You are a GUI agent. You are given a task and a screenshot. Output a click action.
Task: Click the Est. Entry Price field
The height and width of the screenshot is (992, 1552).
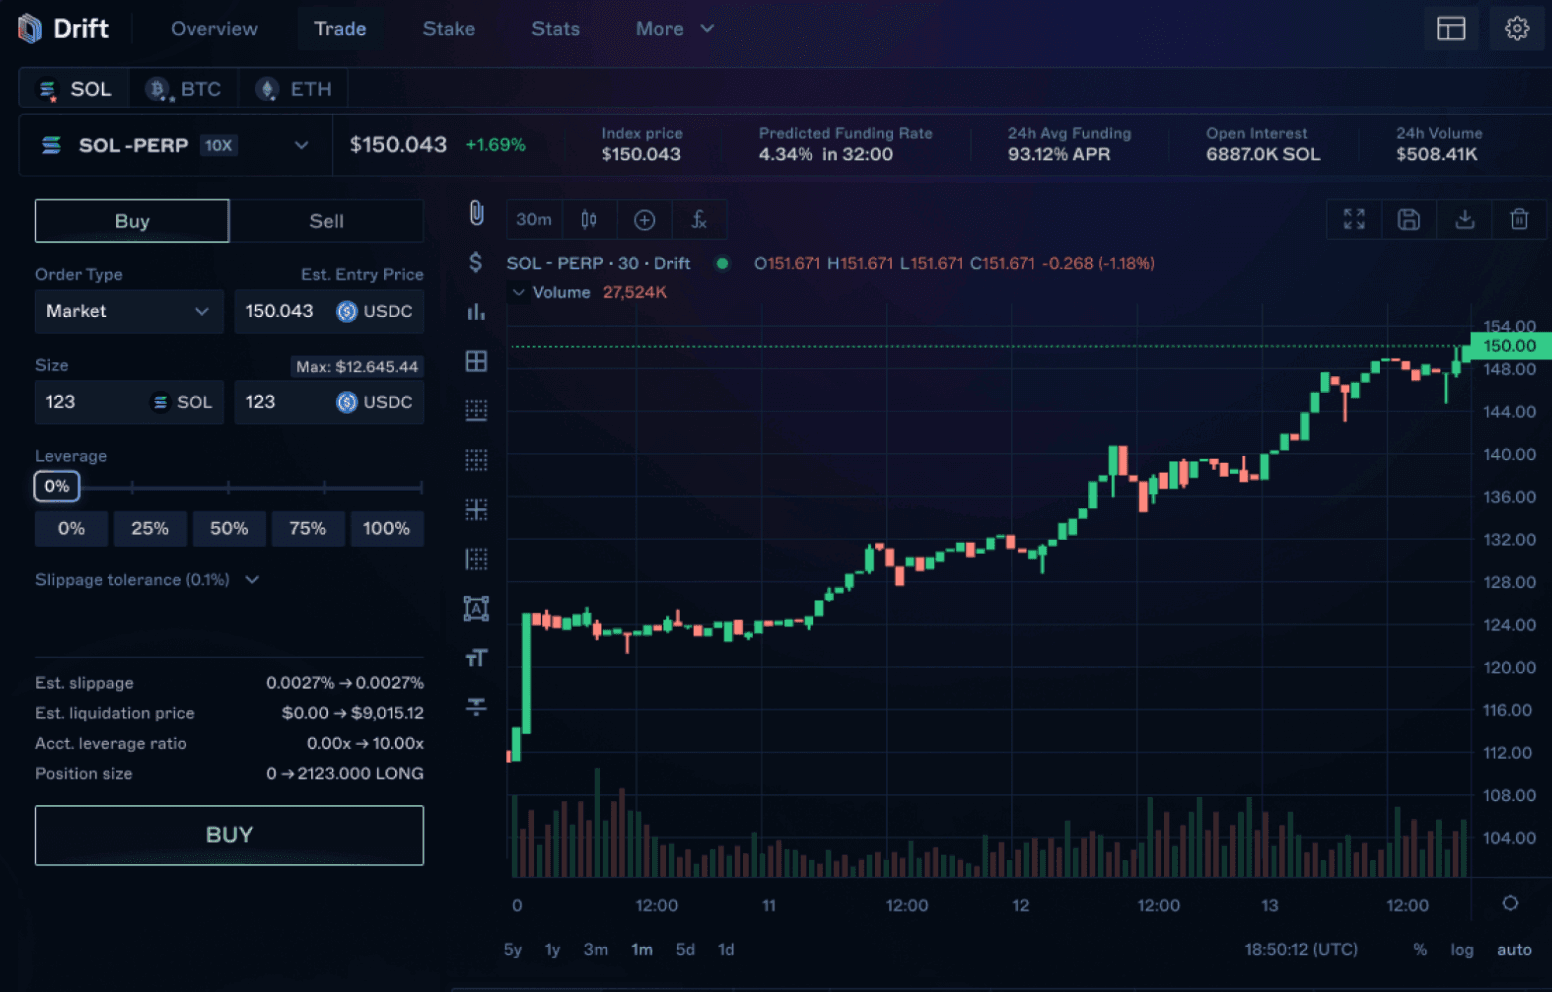[x=329, y=311]
